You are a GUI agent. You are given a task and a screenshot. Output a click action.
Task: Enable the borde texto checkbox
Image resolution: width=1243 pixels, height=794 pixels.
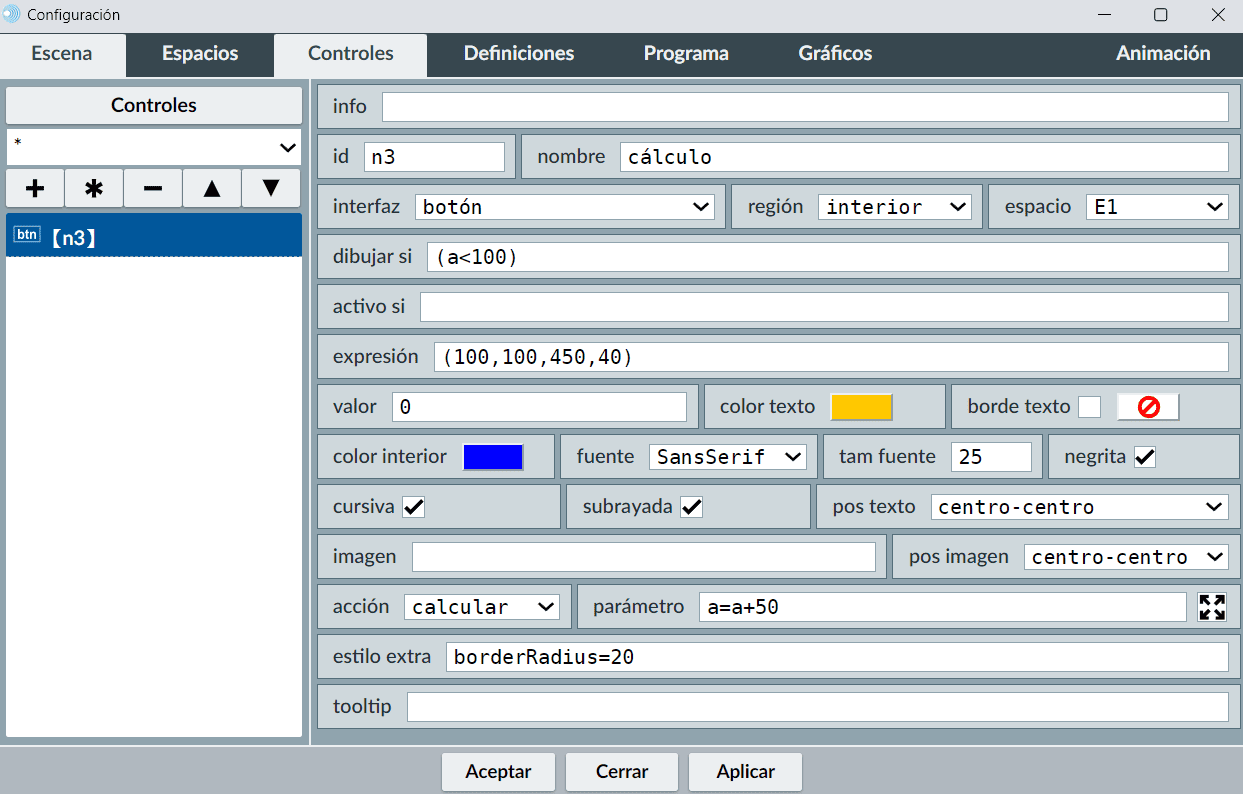click(x=1089, y=407)
